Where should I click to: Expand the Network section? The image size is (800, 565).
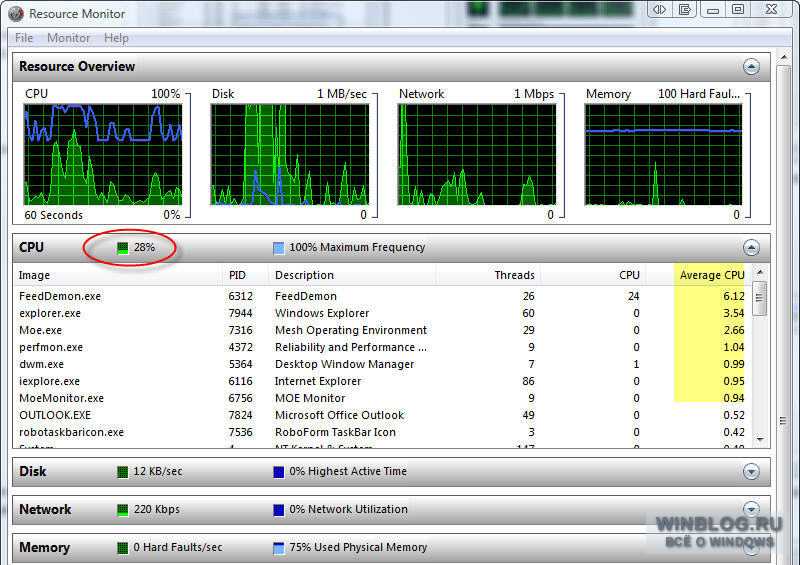(x=751, y=509)
